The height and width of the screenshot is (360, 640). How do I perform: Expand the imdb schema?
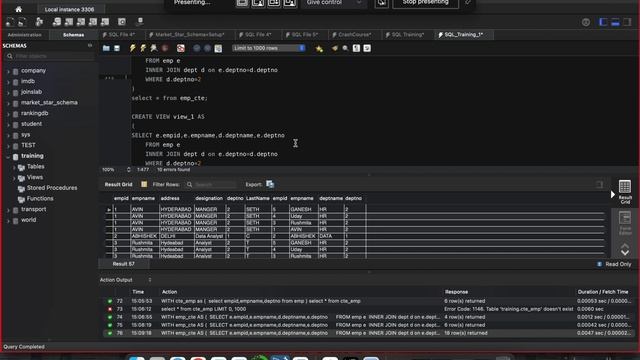[8, 82]
